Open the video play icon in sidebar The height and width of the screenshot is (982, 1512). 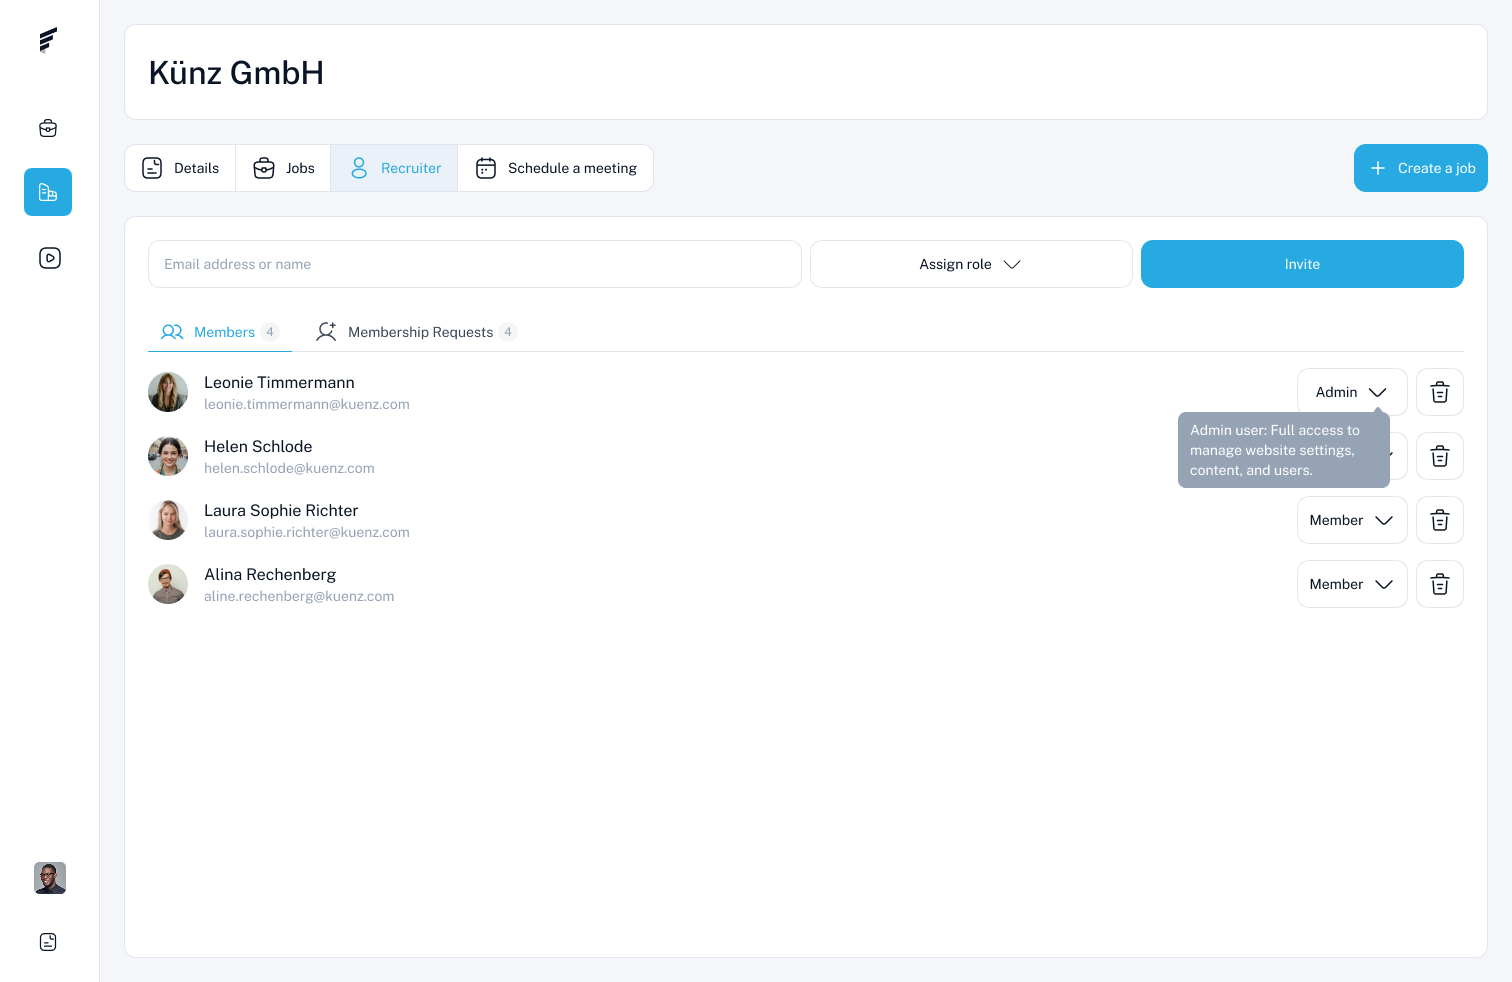pos(50,258)
